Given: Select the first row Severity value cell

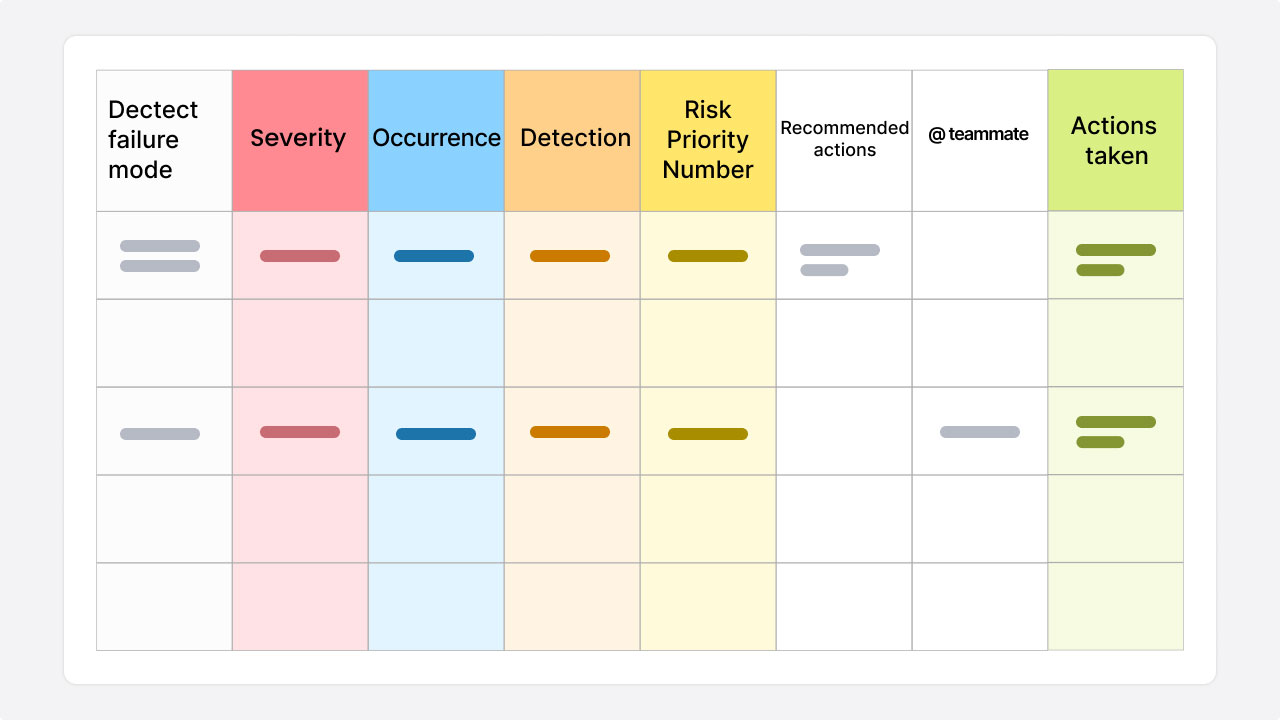Looking at the screenshot, I should coord(300,256).
